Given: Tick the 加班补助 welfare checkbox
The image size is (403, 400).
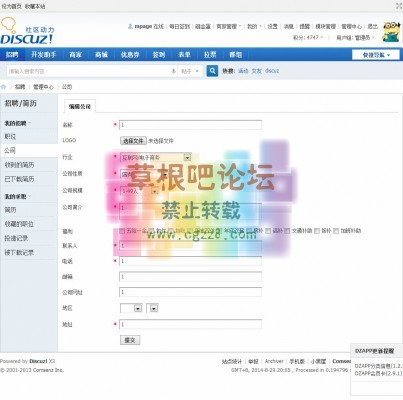Looking at the screenshot, I should 336,231.
